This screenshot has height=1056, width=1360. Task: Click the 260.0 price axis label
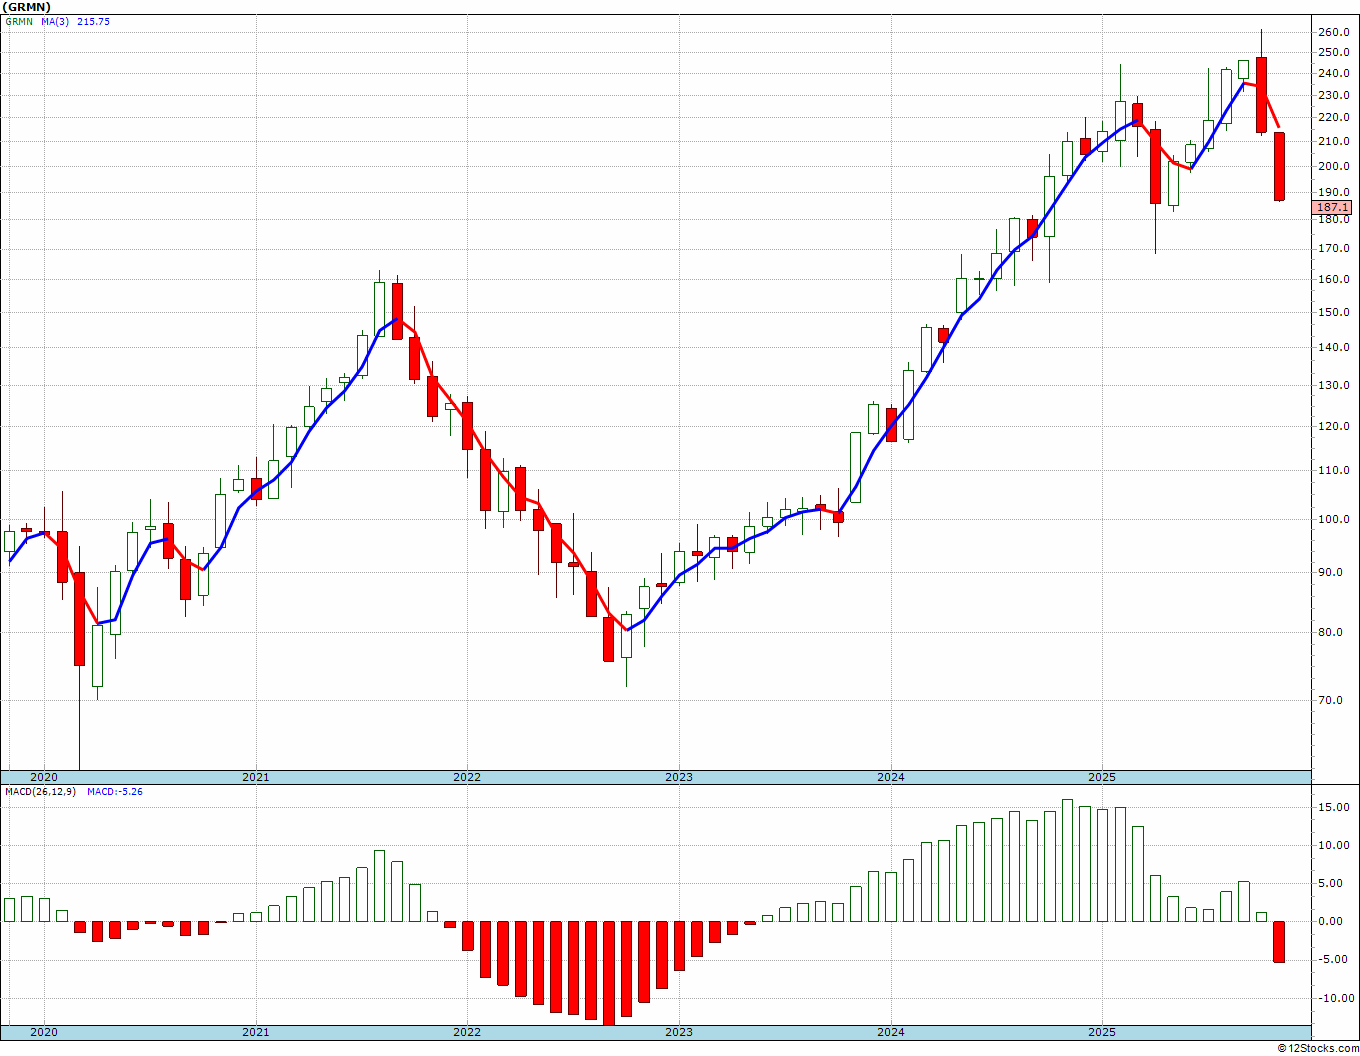[1334, 32]
